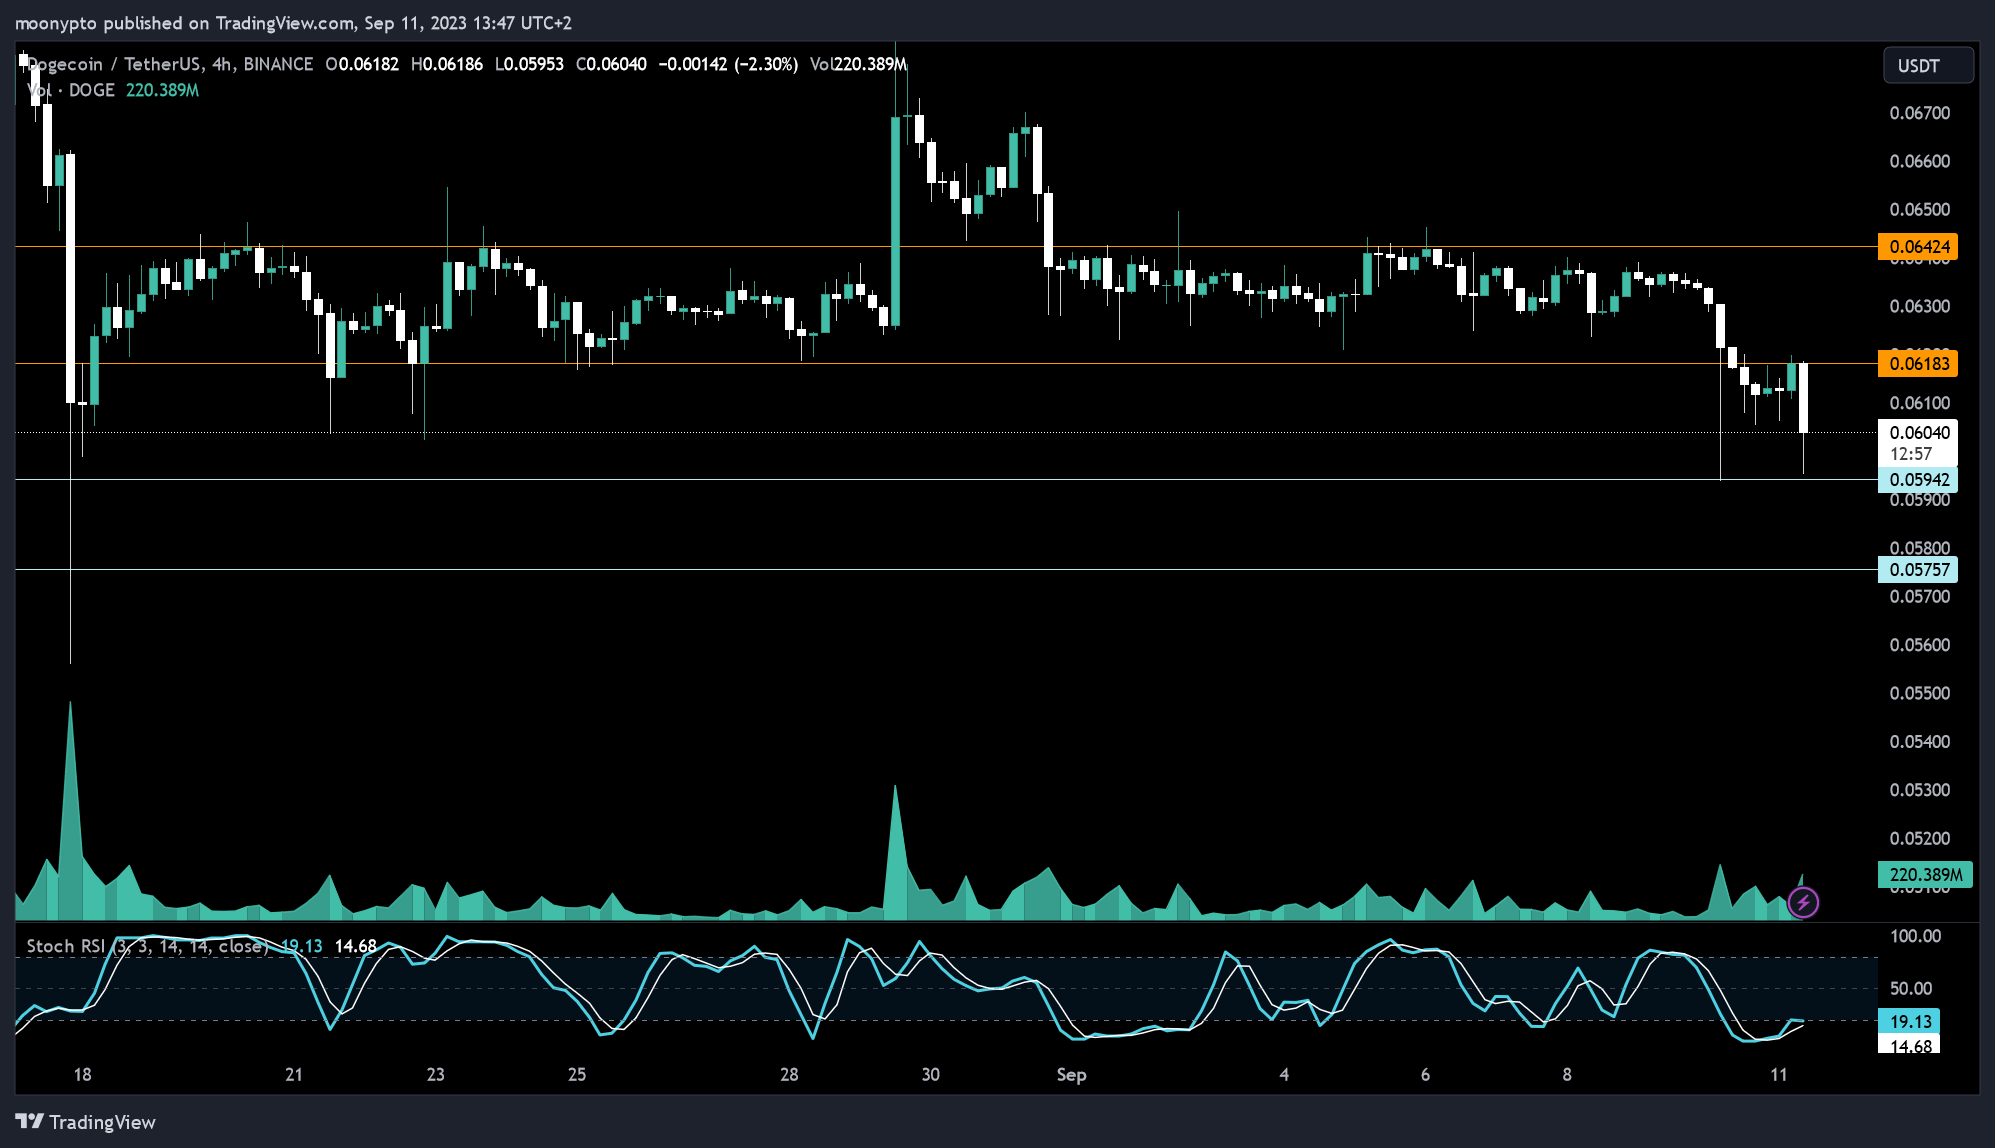Click the 28 date on time axis
This screenshot has width=1995, height=1148.
pos(789,1075)
